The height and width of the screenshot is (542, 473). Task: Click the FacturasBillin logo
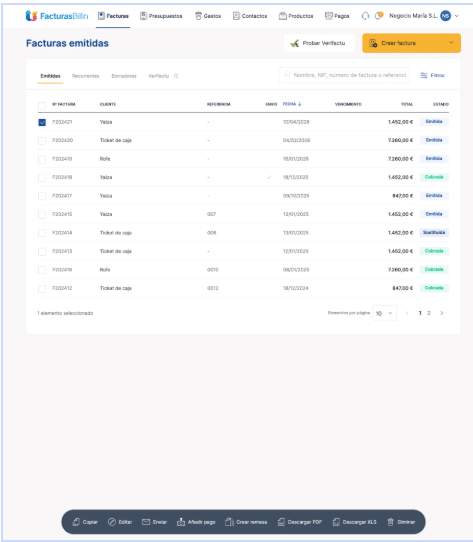(57, 16)
